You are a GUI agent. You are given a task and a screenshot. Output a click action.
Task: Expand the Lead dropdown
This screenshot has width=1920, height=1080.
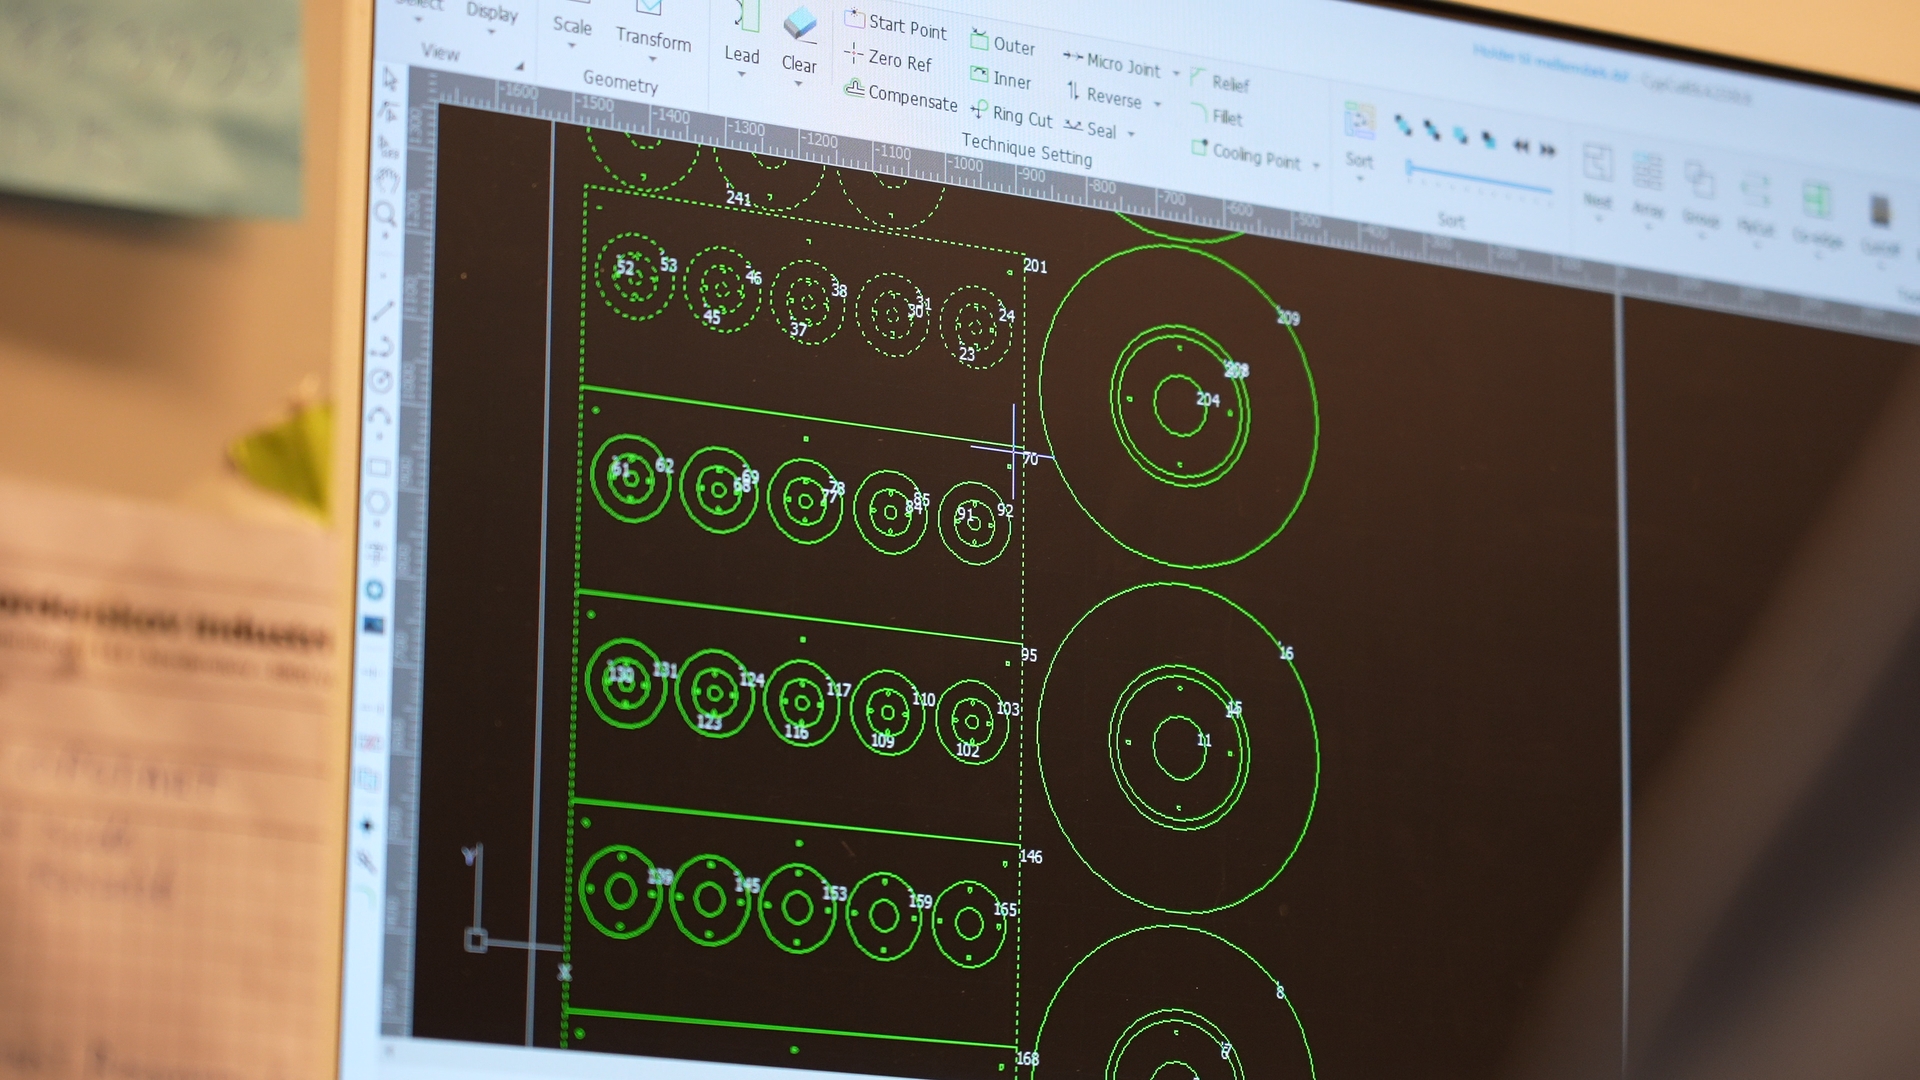click(x=742, y=73)
